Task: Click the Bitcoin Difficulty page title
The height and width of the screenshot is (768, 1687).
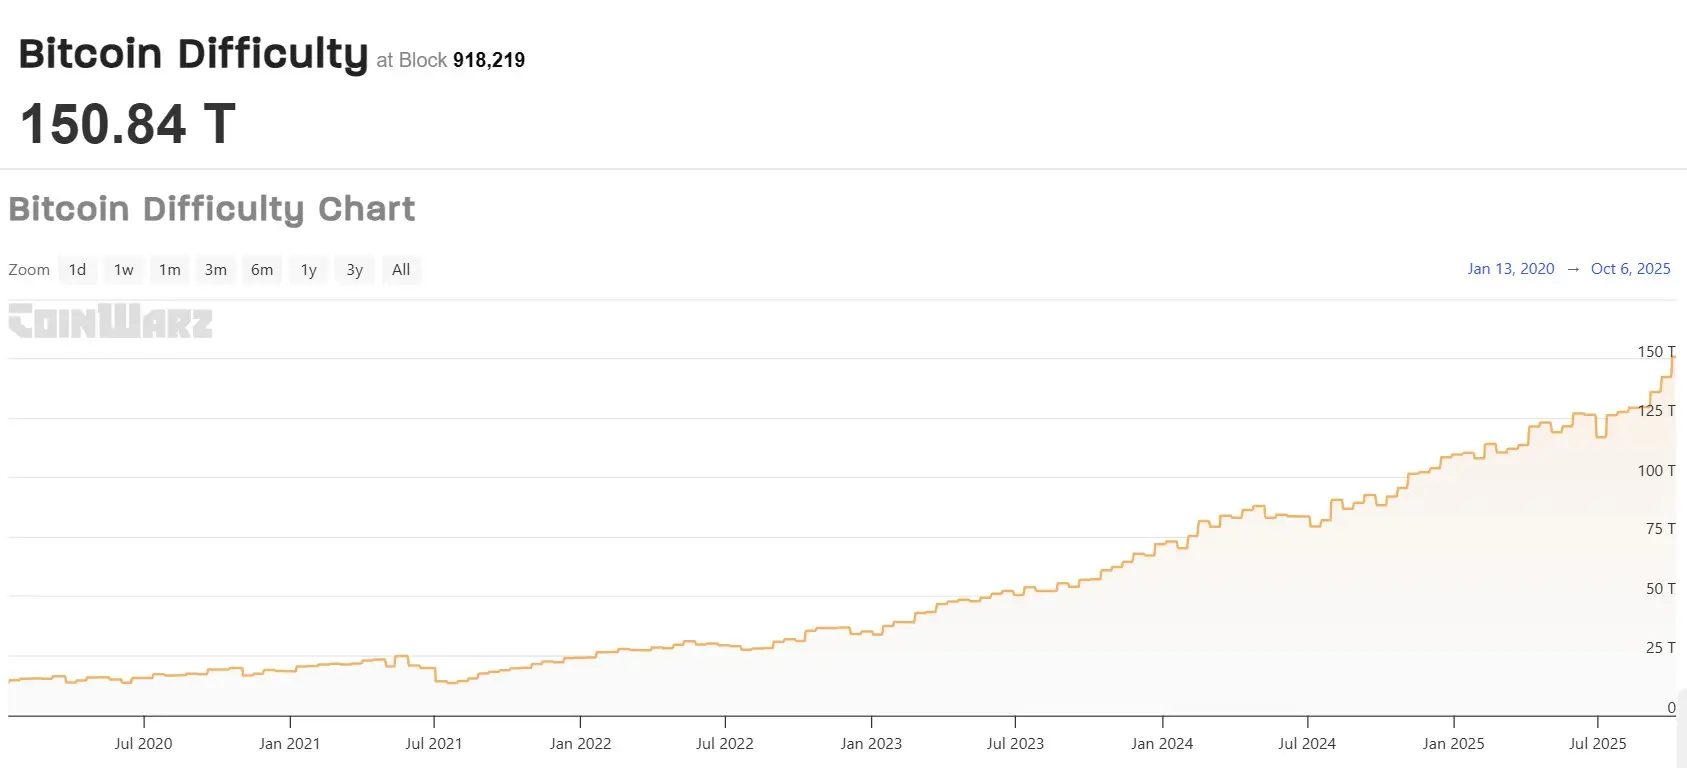Action: point(193,54)
